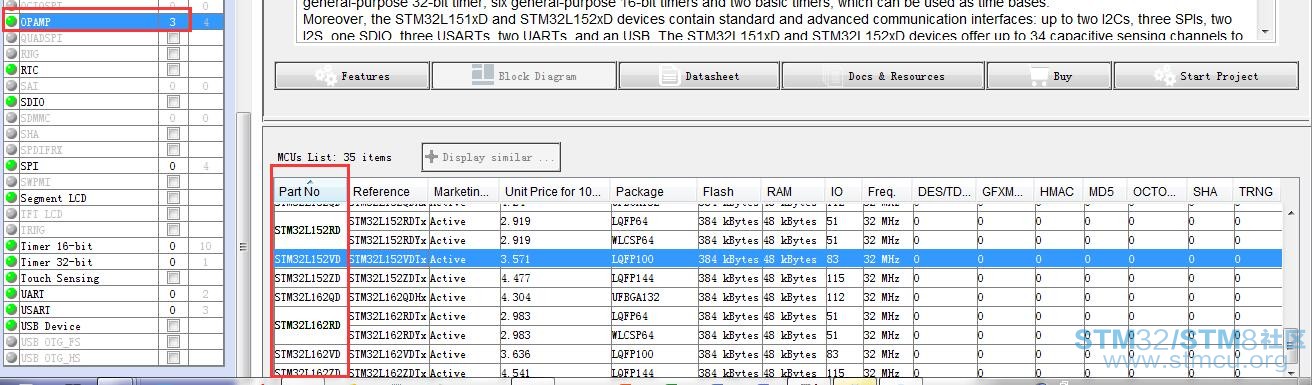Tick the Touch Sensing checkbox
The height and width of the screenshot is (385, 1312).
pyautogui.click(x=174, y=278)
